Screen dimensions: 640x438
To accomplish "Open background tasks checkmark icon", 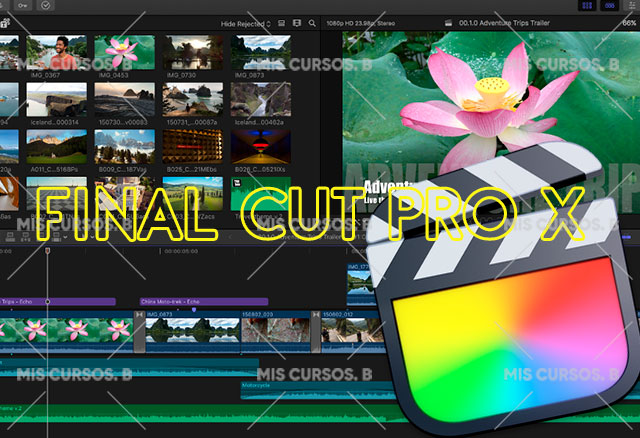I will 45,6.
